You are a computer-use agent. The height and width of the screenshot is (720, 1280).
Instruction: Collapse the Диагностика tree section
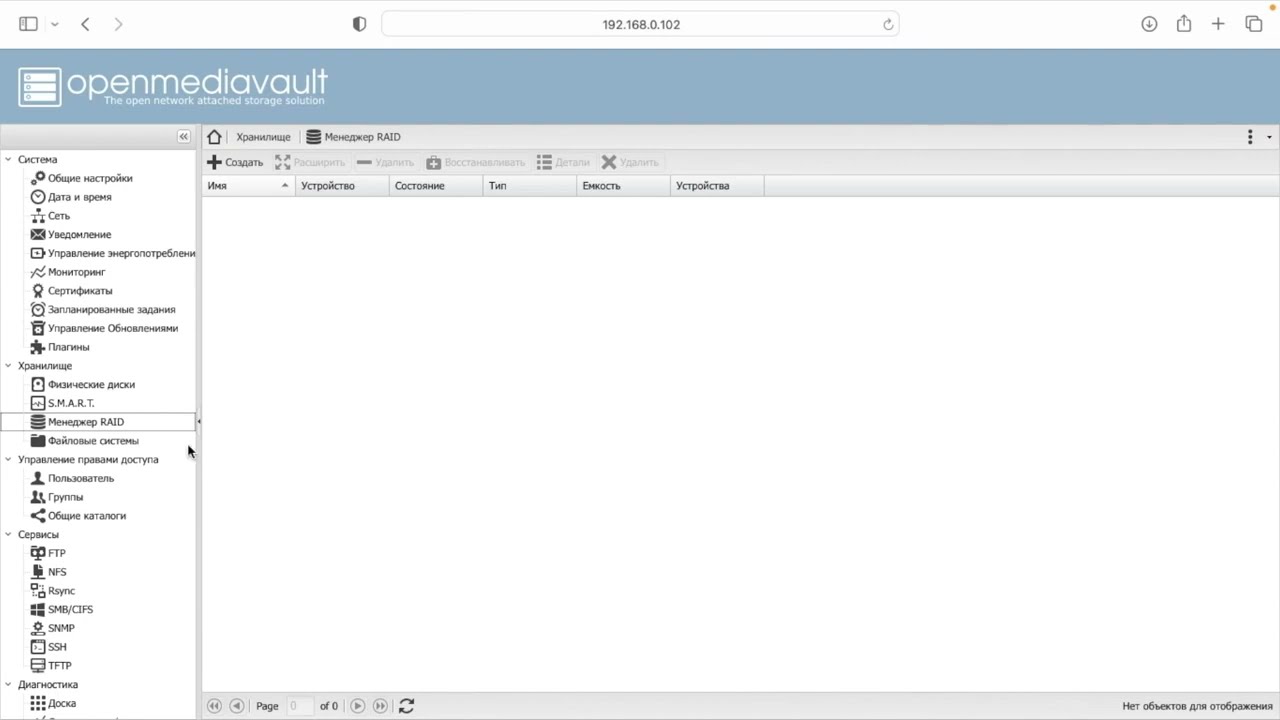pos(8,685)
